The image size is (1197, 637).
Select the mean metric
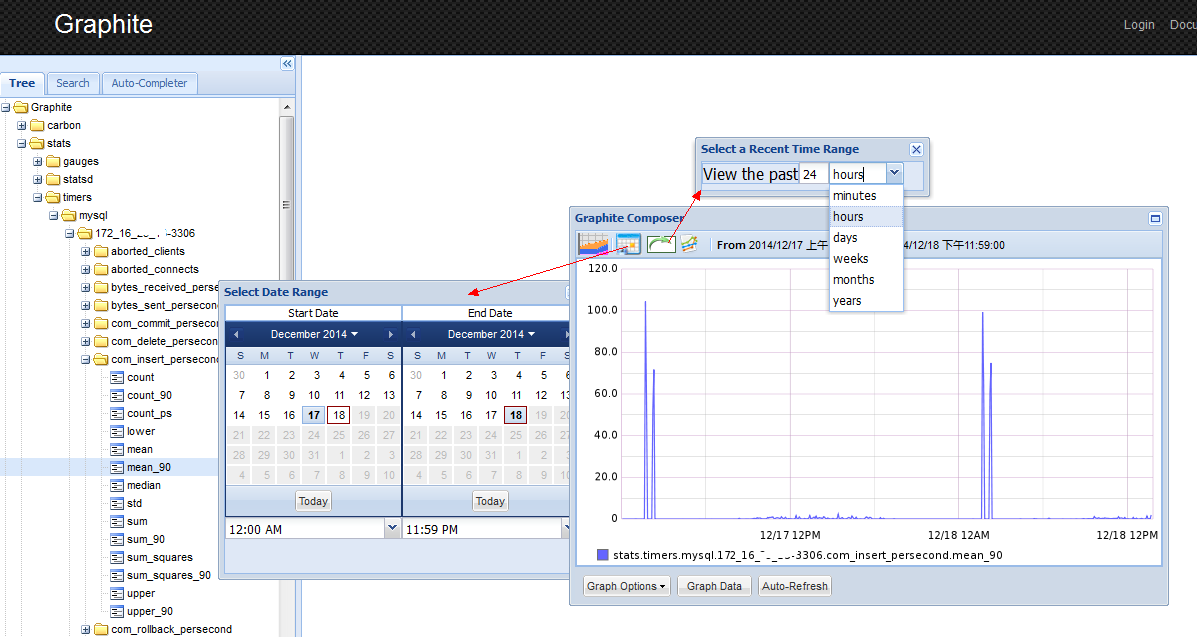click(x=140, y=449)
